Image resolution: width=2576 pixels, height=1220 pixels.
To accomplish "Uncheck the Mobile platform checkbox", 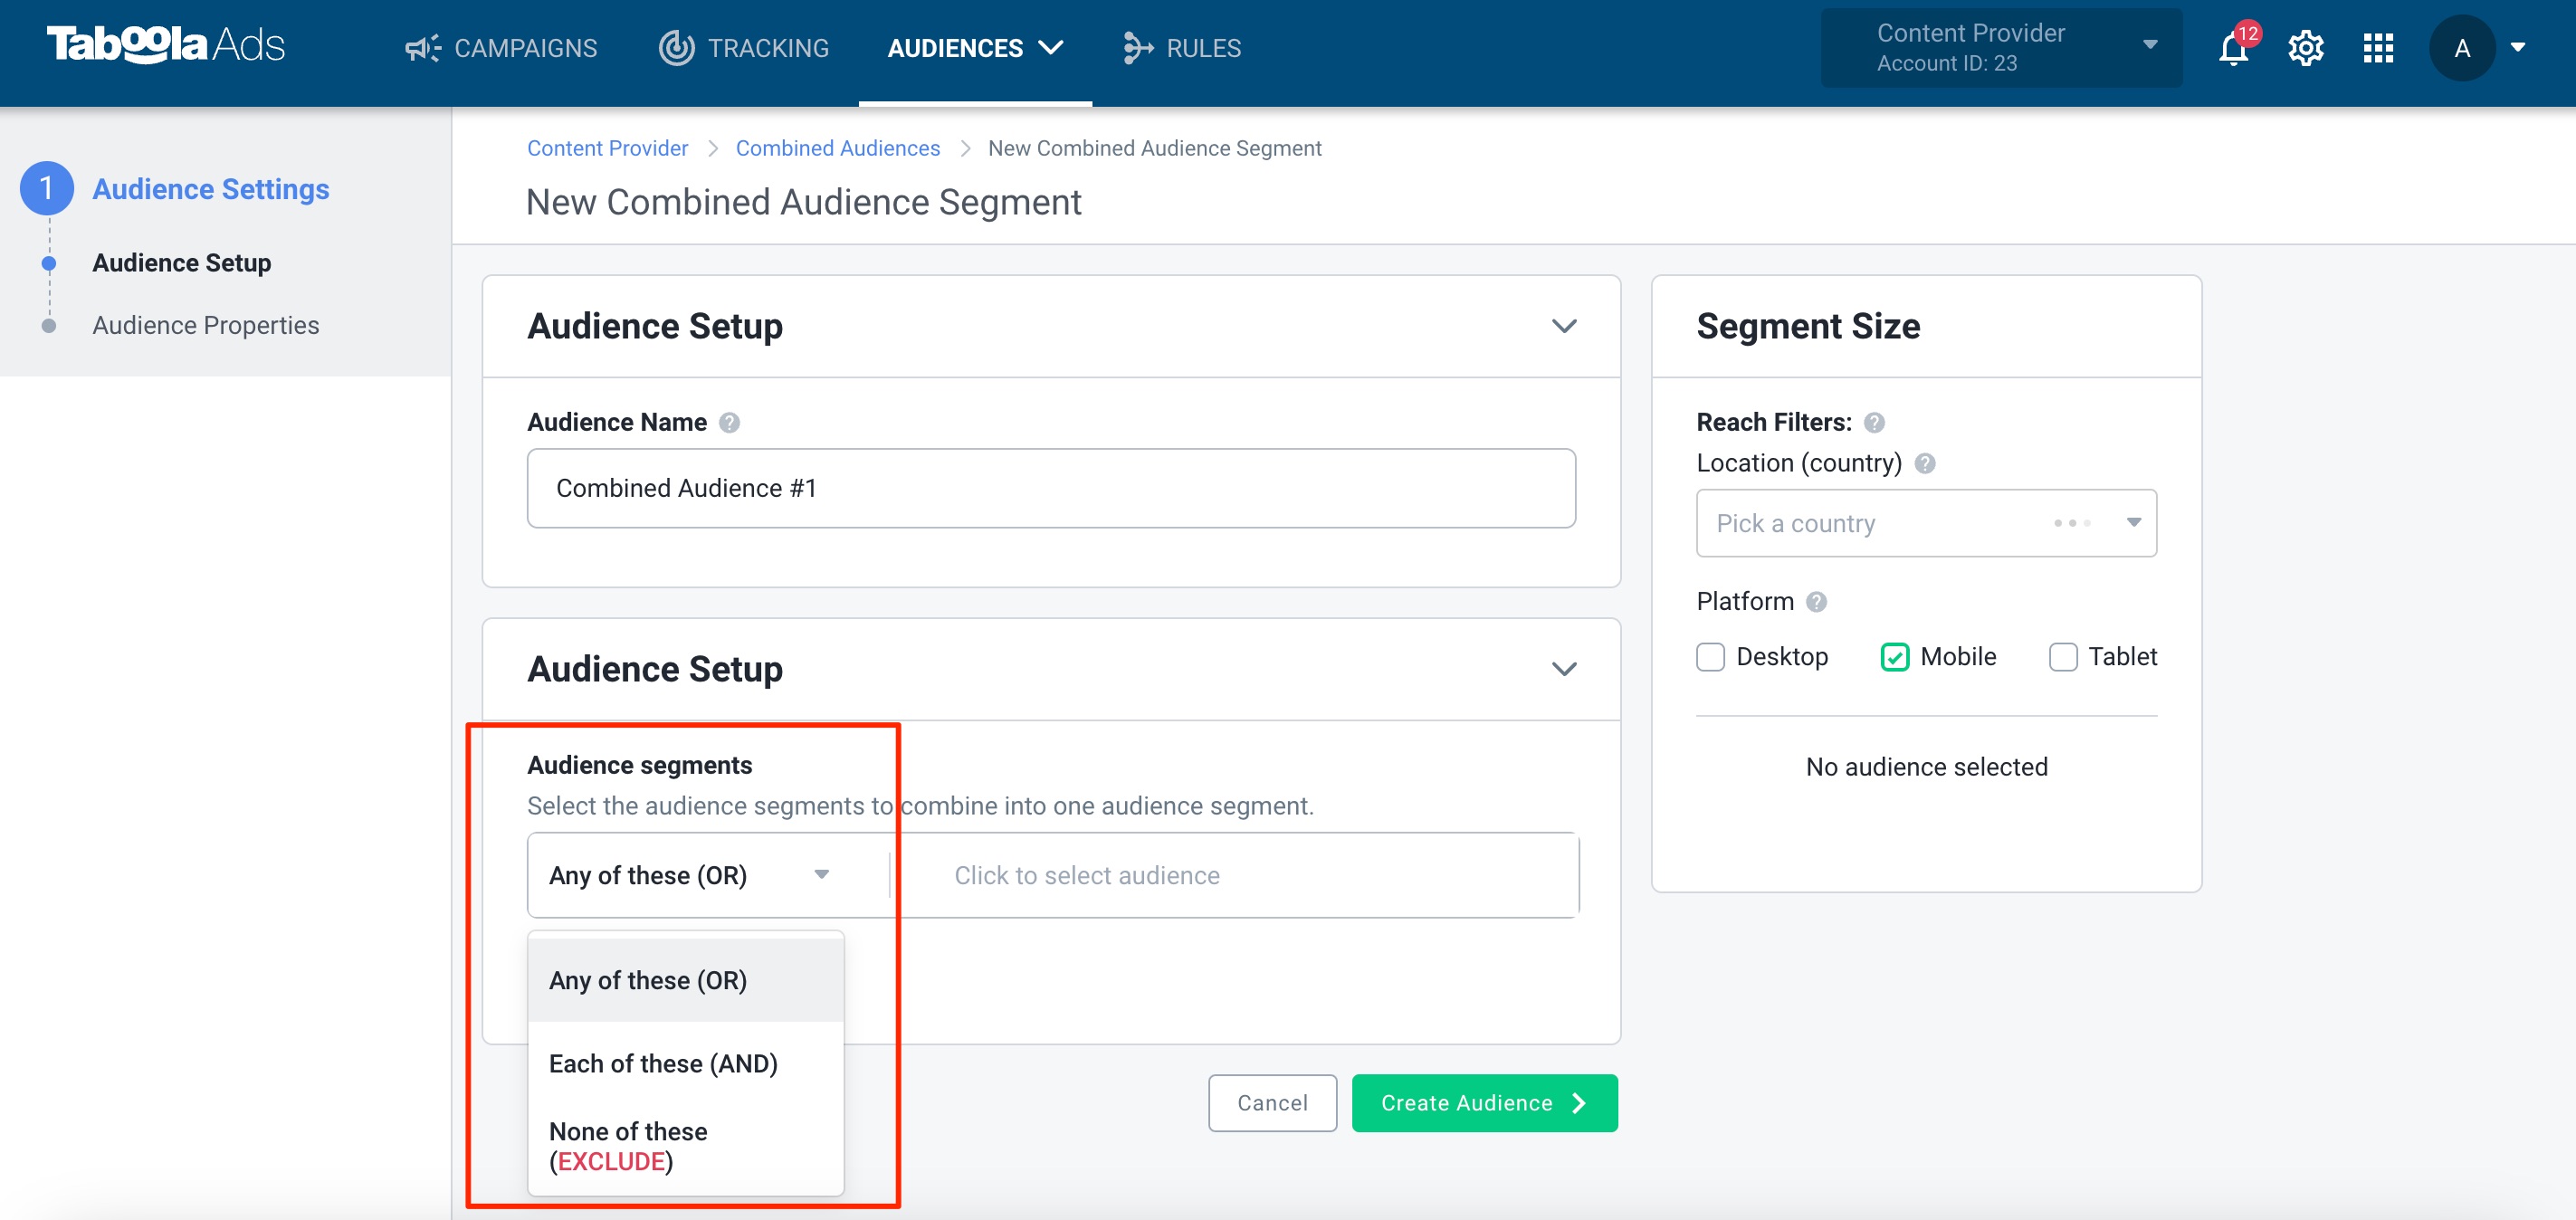I will tap(1894, 657).
